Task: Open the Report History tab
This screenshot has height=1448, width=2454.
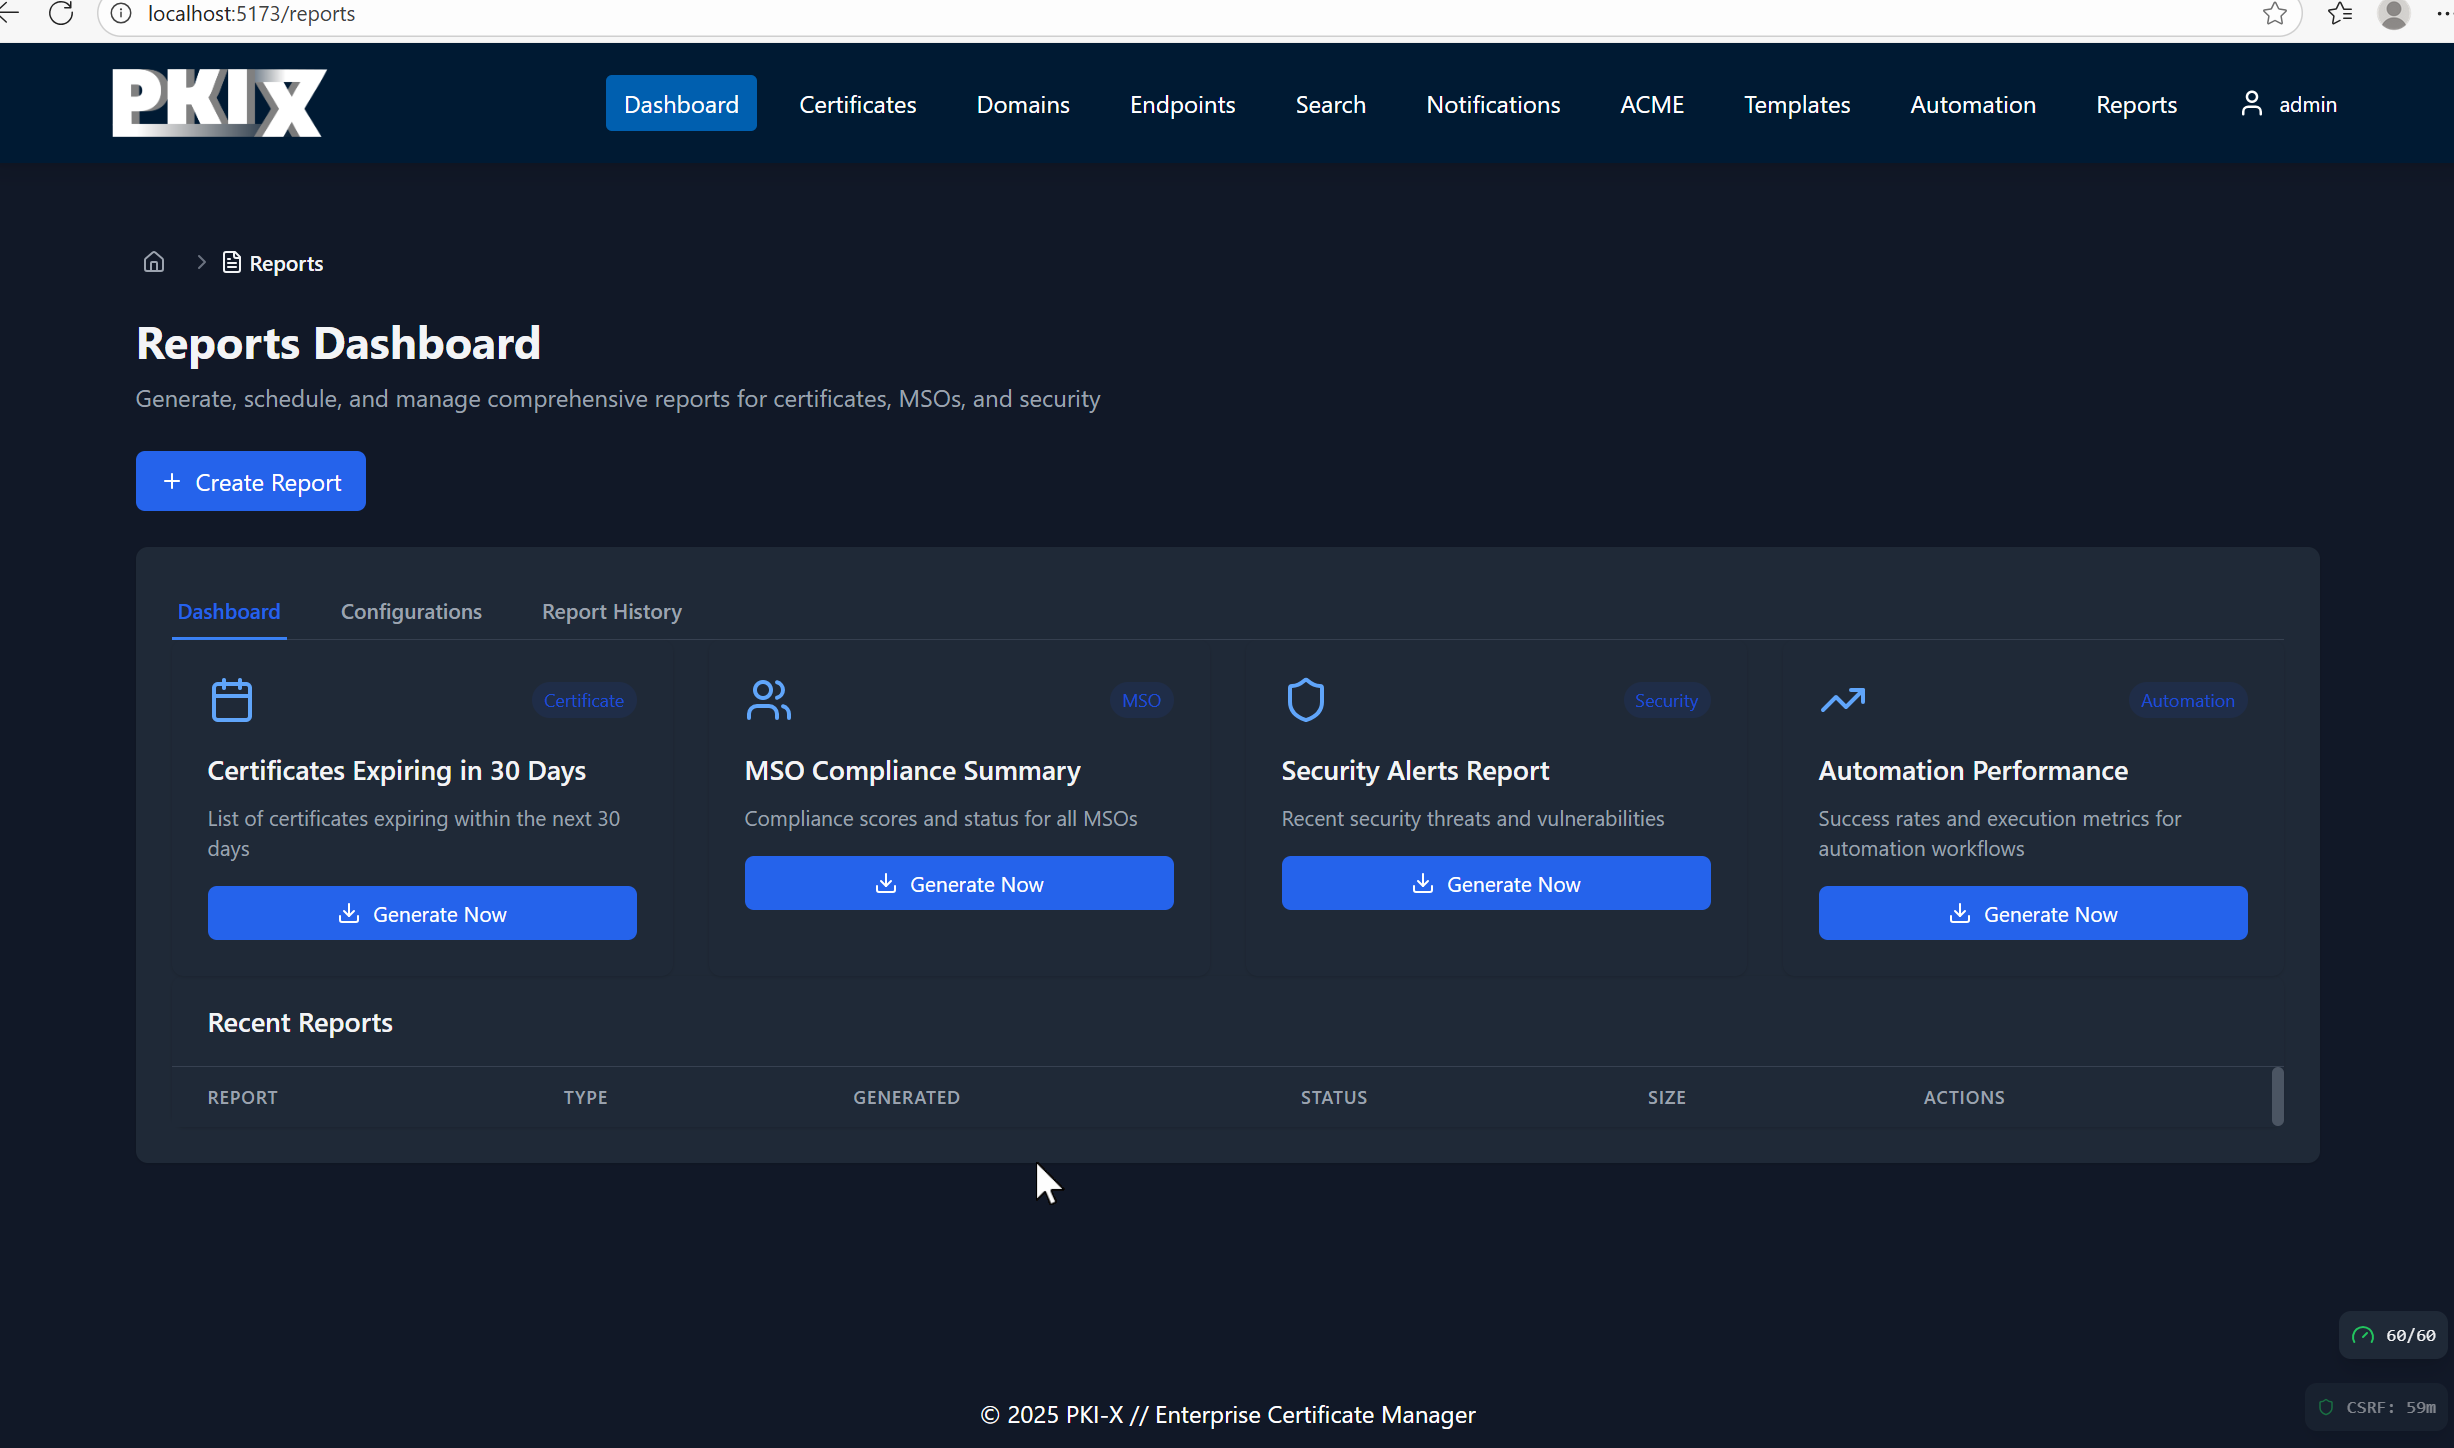Action: 611,611
